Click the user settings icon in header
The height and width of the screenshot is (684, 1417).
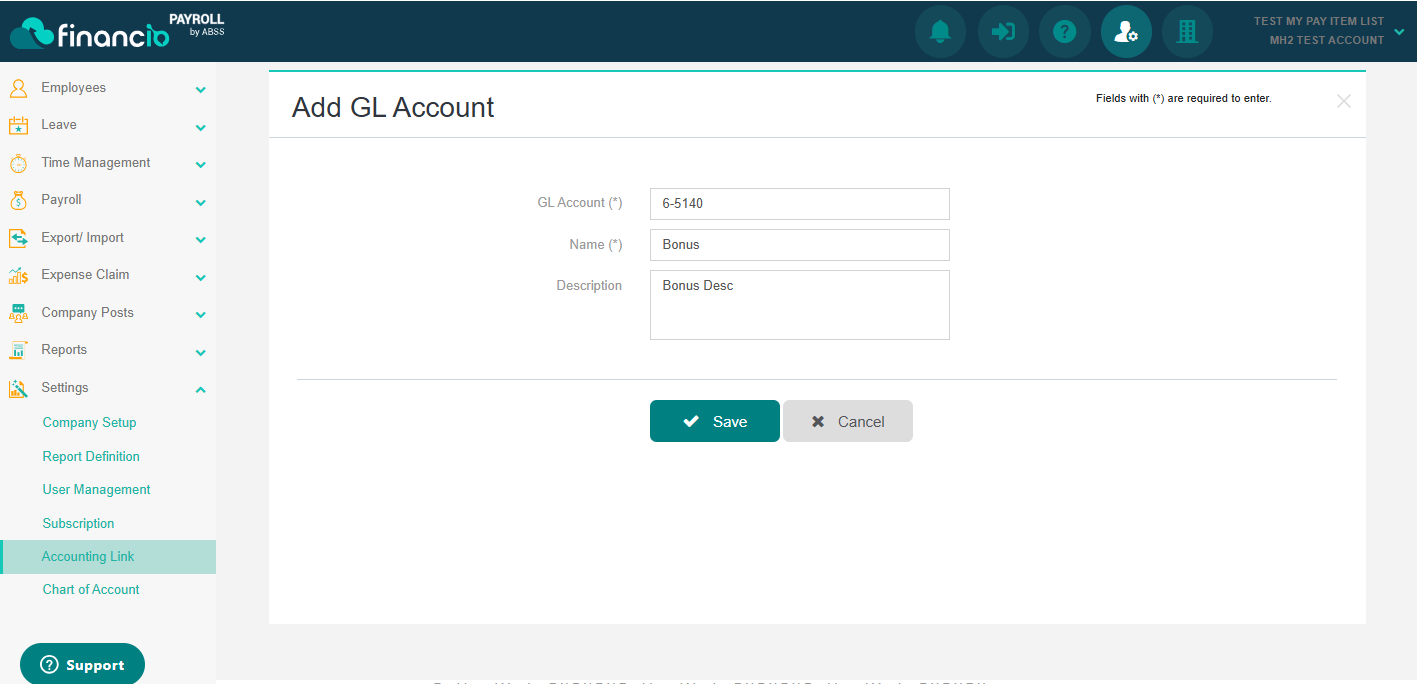point(1126,32)
